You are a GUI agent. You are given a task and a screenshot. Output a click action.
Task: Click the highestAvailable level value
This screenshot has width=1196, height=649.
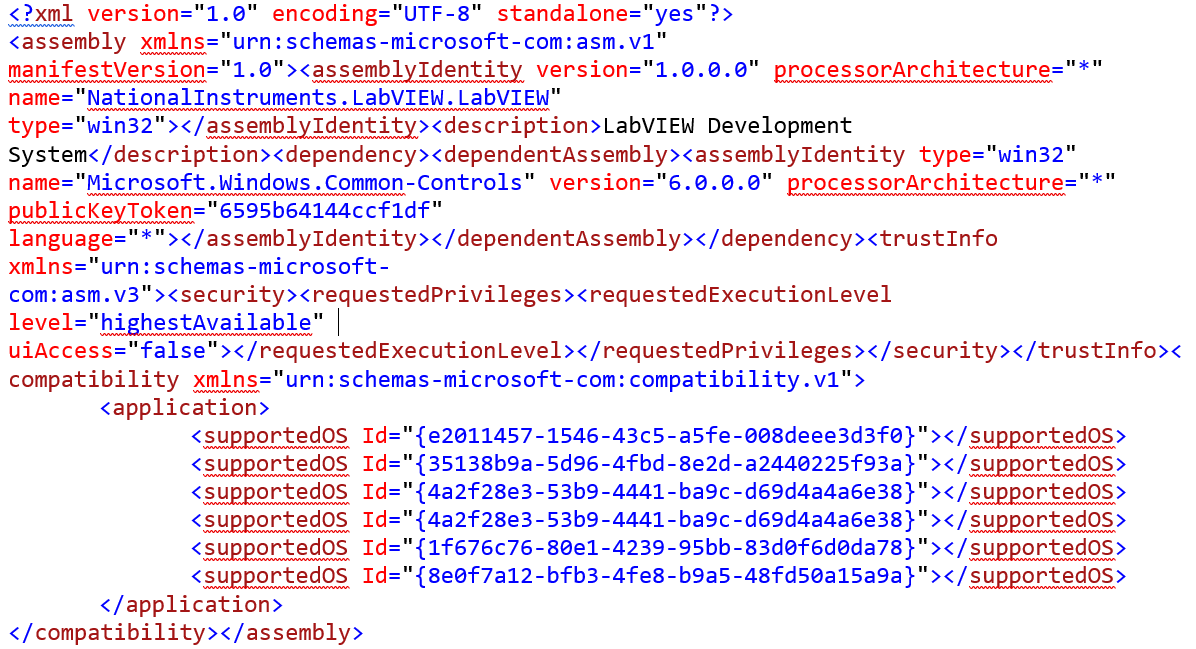205,323
